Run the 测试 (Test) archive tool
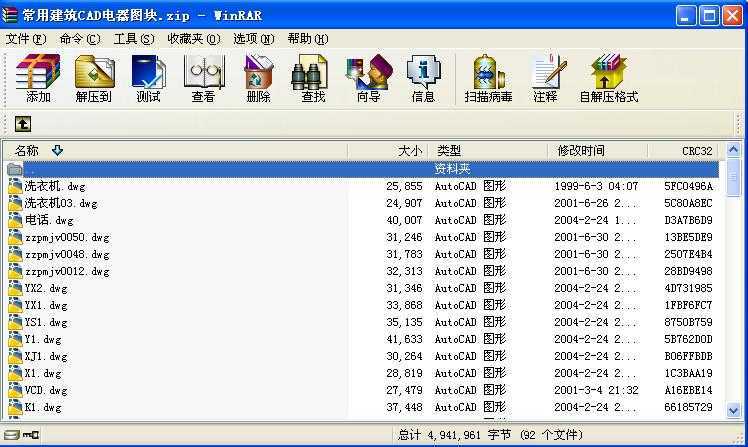The height and width of the screenshot is (447, 748). [148, 78]
